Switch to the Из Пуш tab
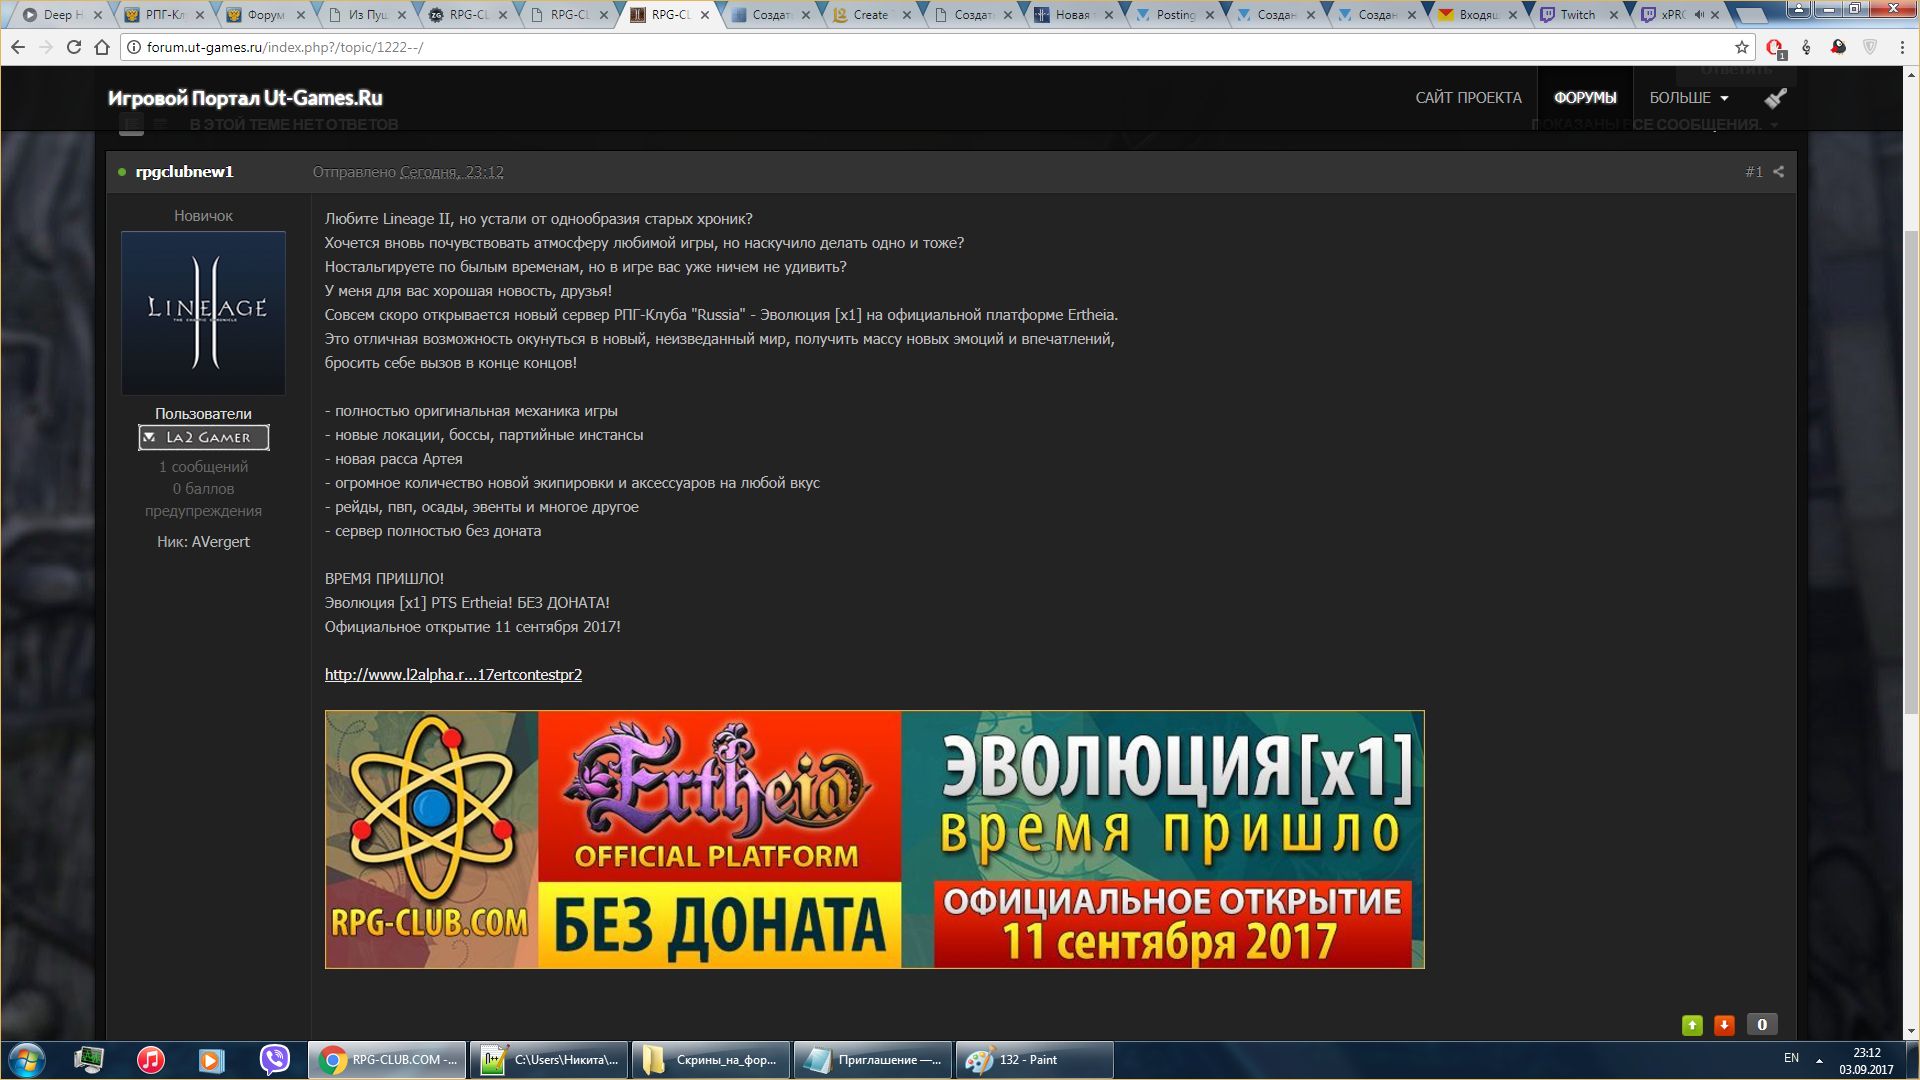The height and width of the screenshot is (1080, 1920). 367,15
